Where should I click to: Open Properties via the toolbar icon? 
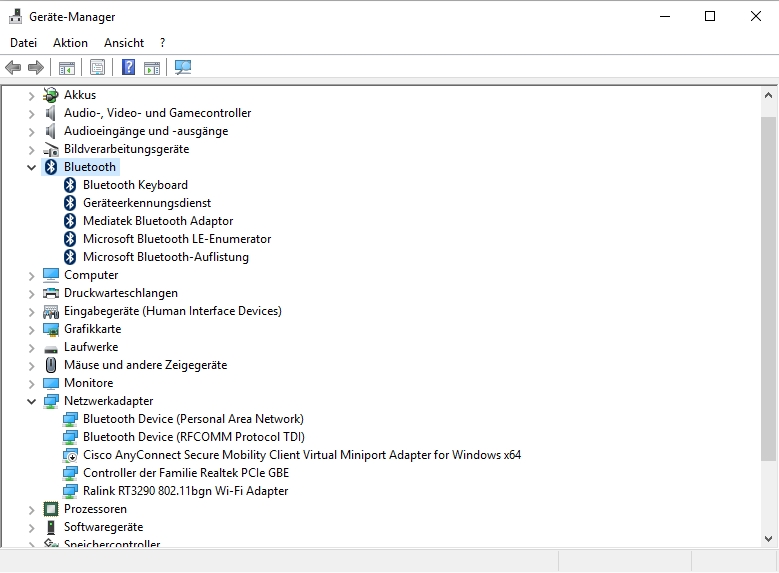coord(97,67)
